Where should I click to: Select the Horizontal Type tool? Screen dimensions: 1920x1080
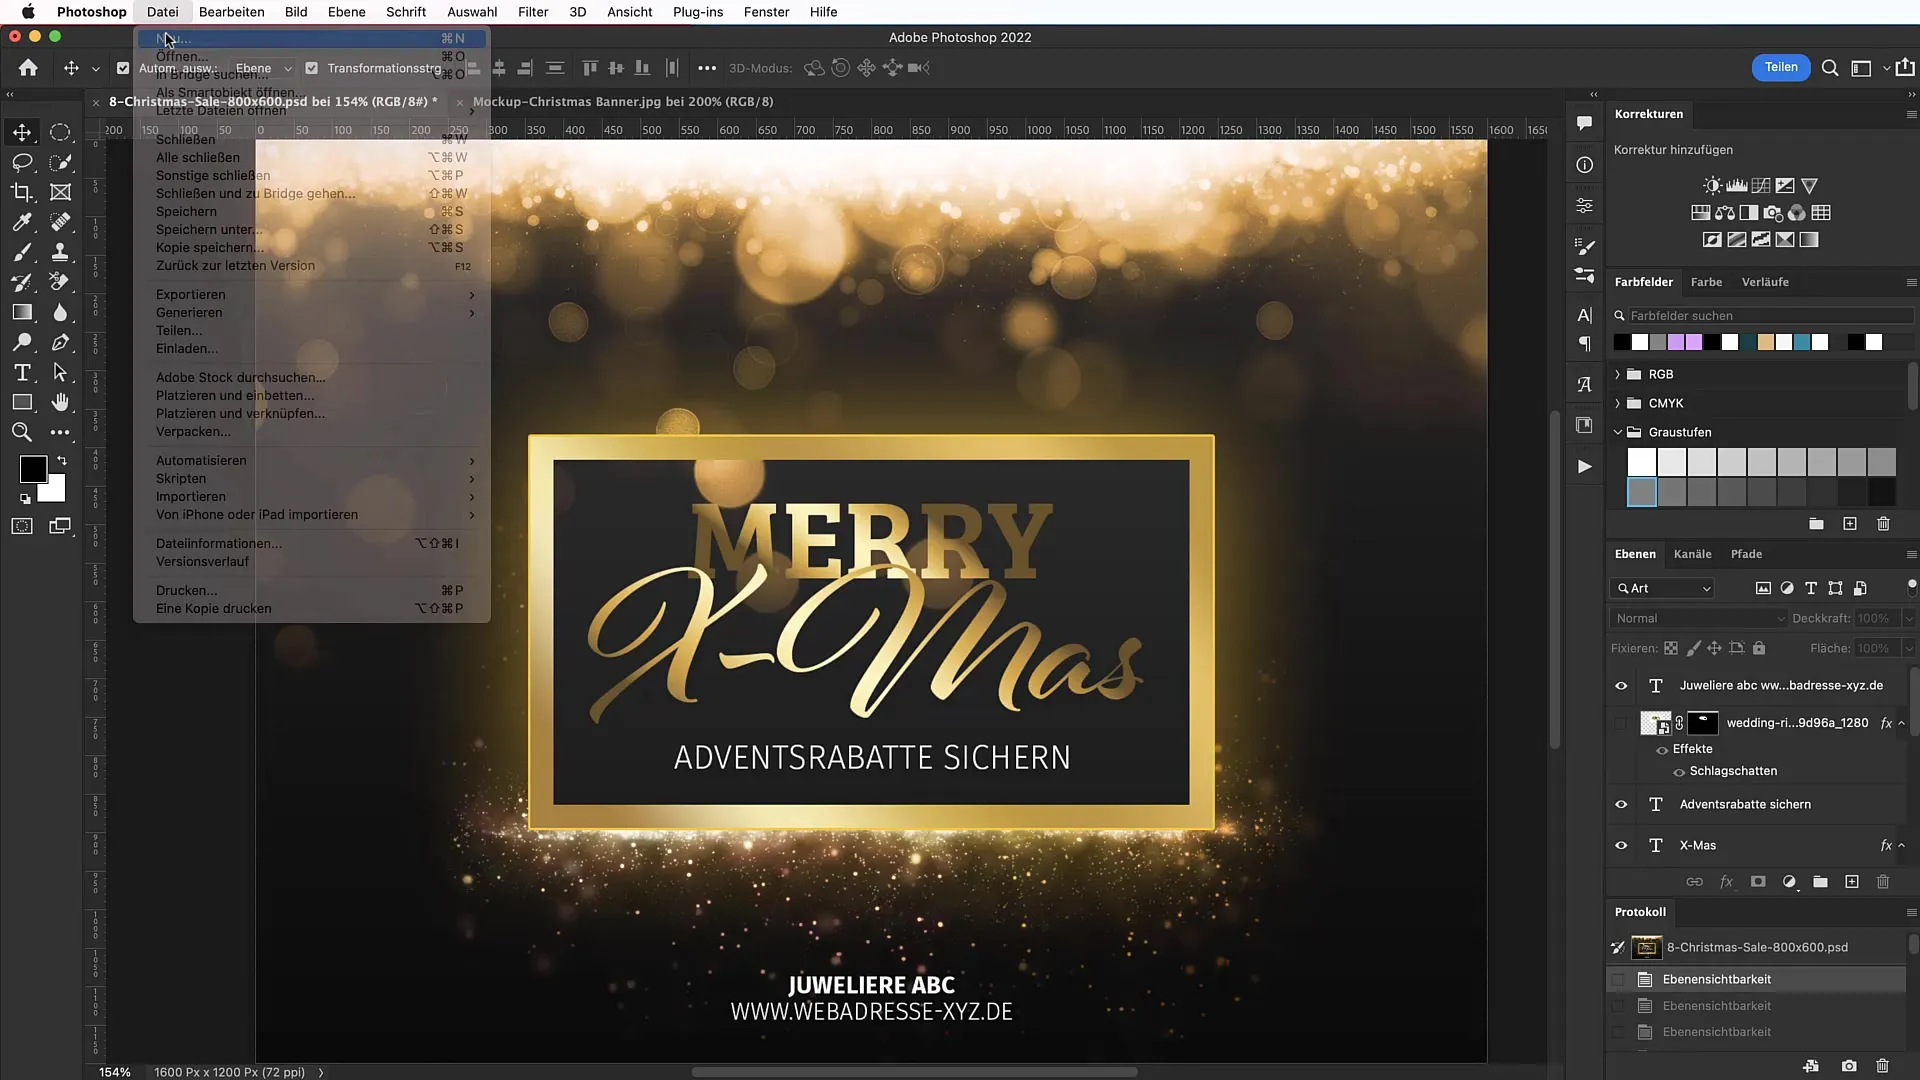22,372
